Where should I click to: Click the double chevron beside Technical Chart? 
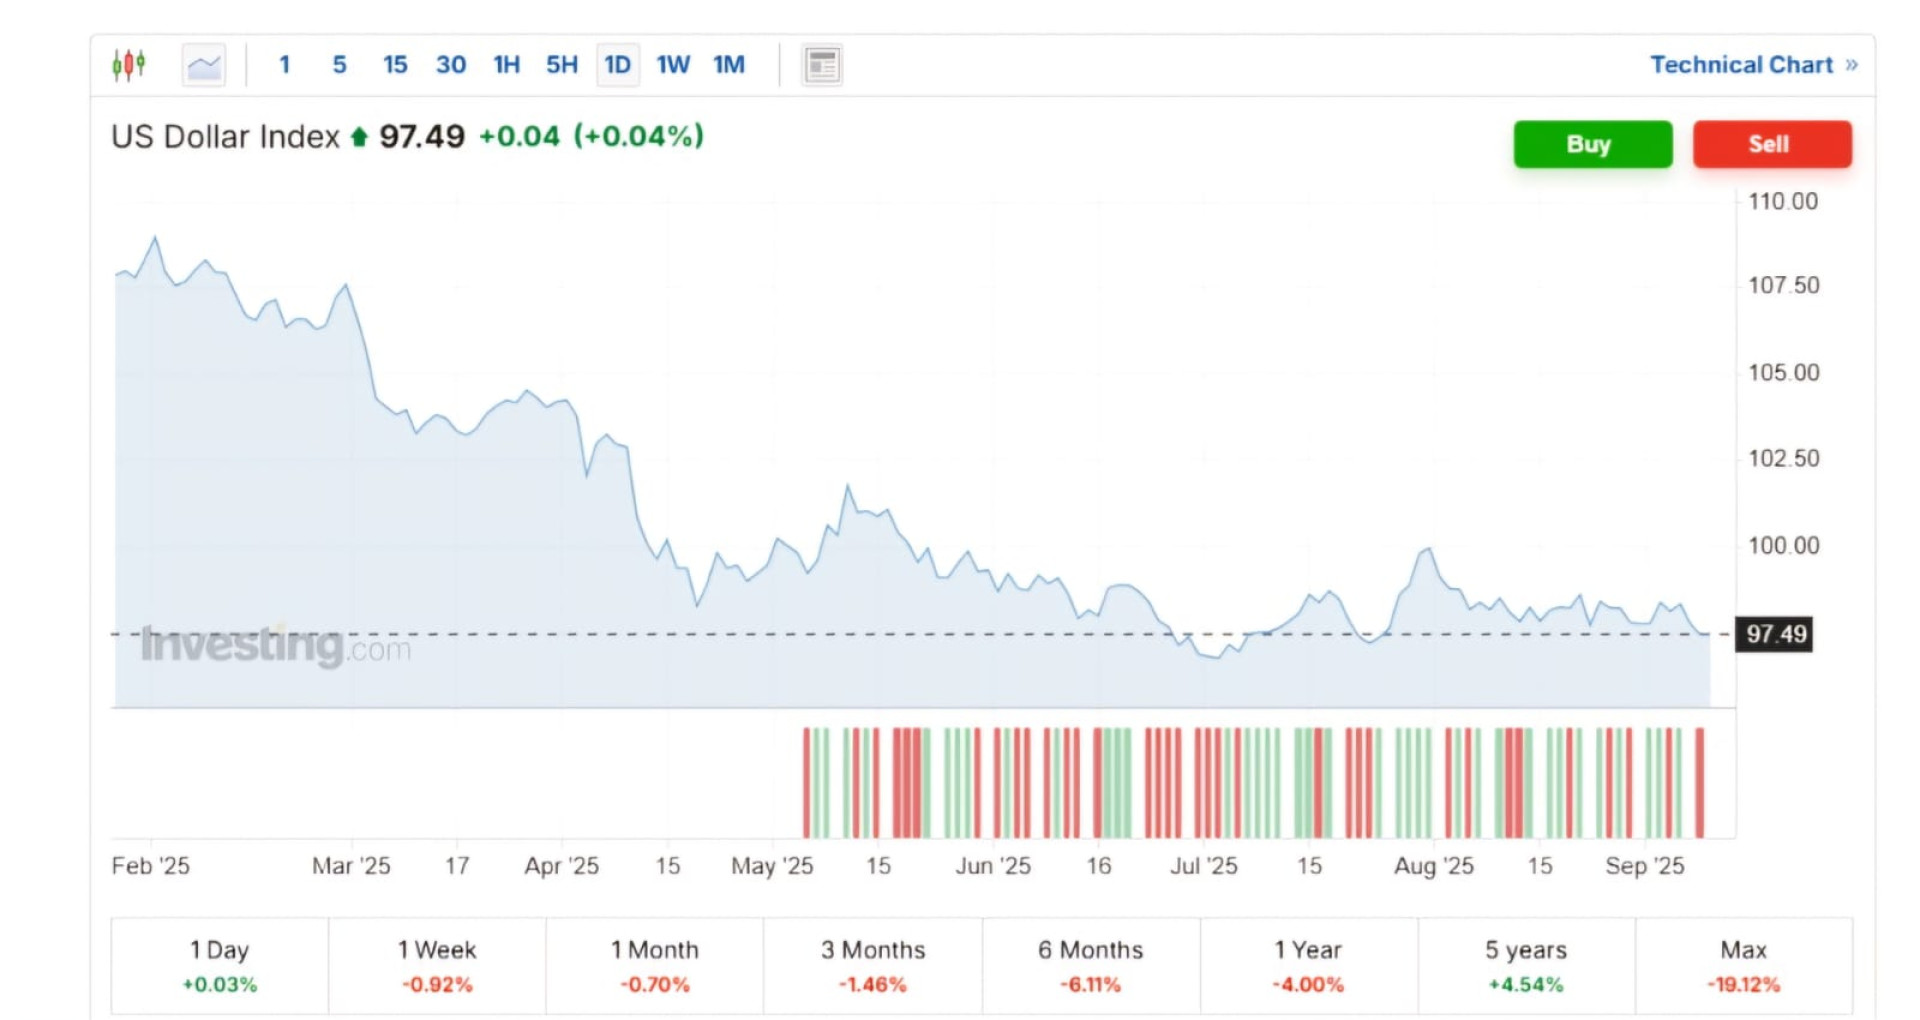click(1852, 65)
